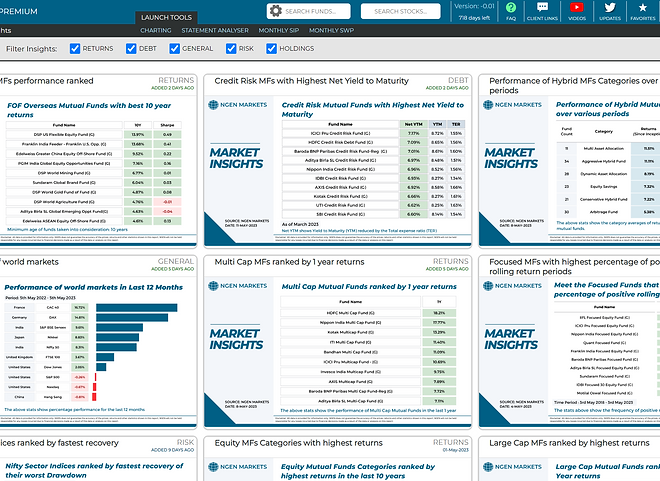Image resolution: width=660 pixels, height=481 pixels.
Task: Click 'Large Cap MFs ranked by highest returns' title
Action: 569,443
